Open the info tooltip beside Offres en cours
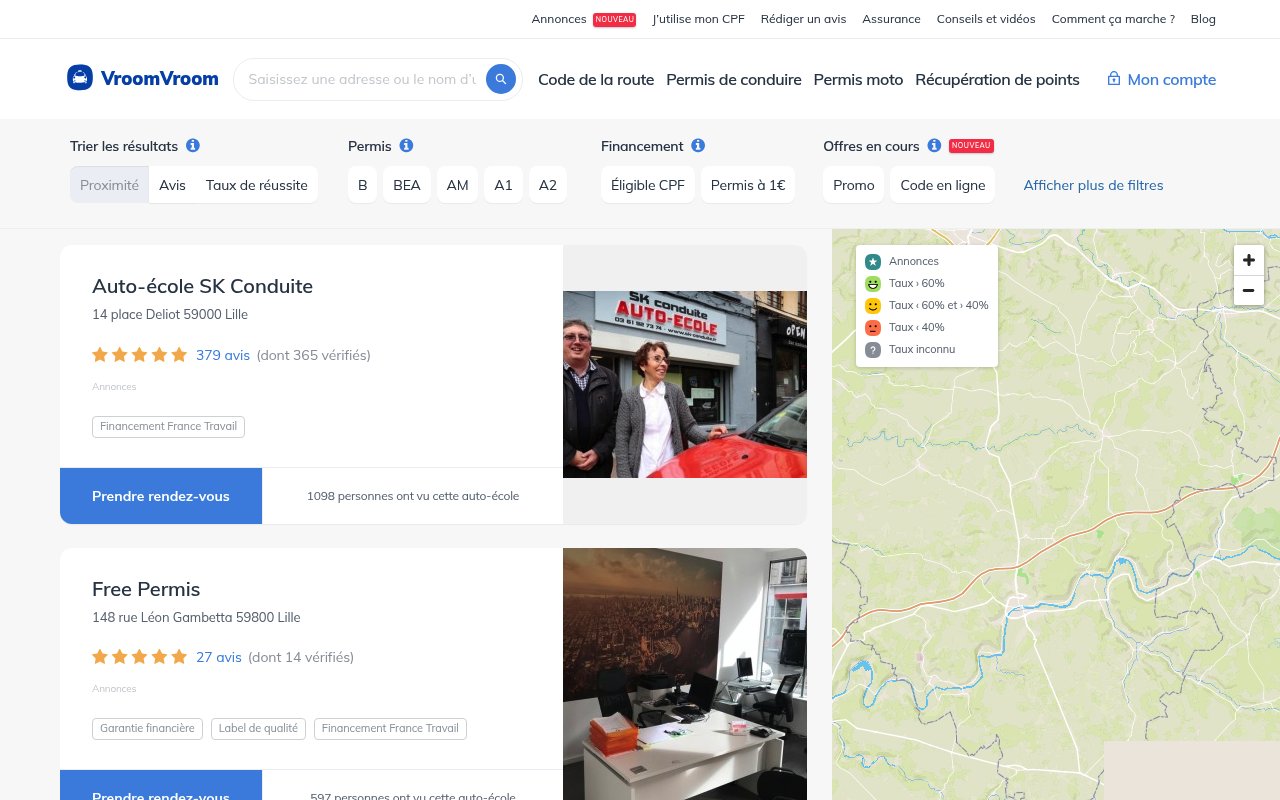 tap(933, 145)
